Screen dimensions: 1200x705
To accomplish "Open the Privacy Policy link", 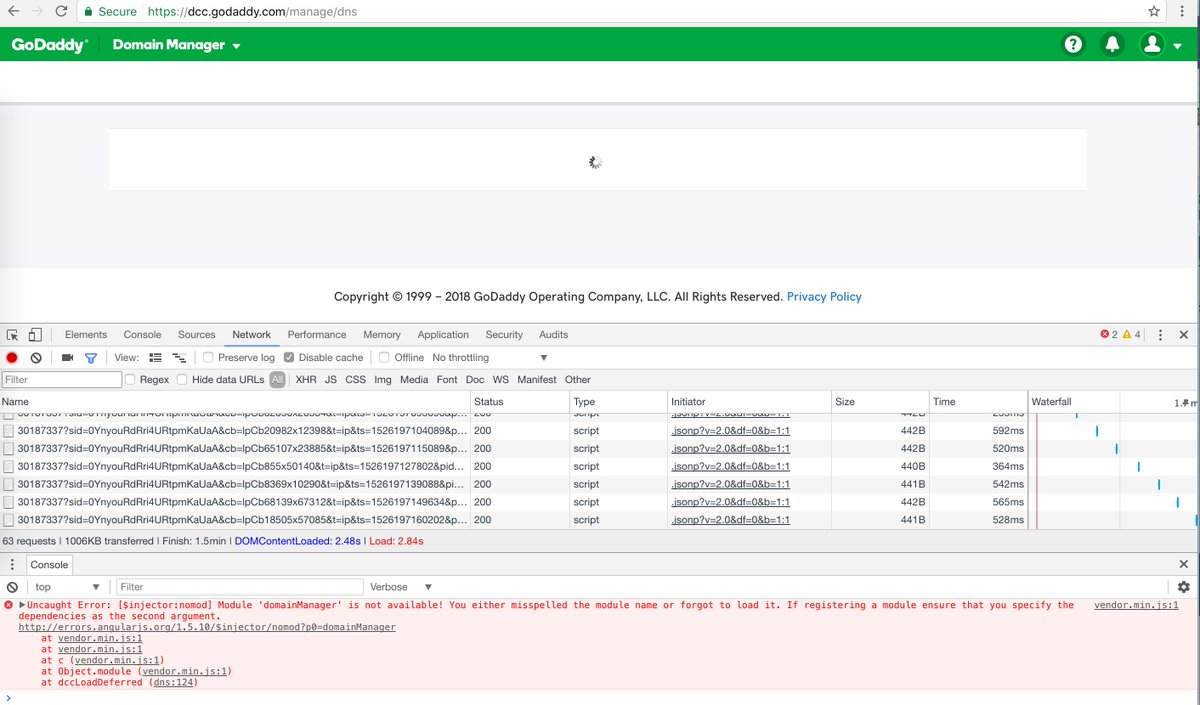I will point(824,297).
